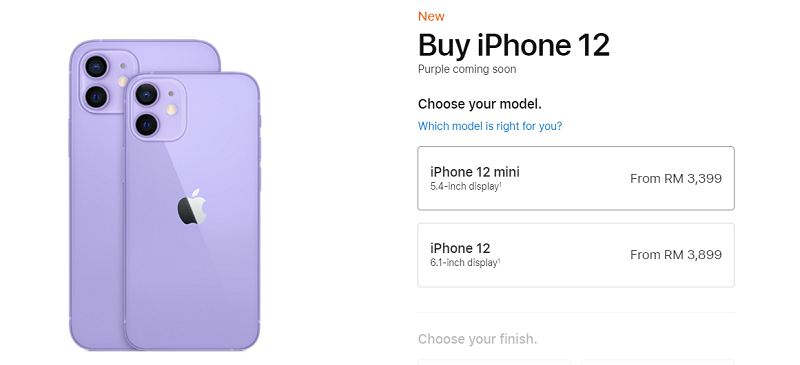The width and height of the screenshot is (800, 365).
Task: Click the lower camera lens on the front iPhone
Action: [146, 124]
